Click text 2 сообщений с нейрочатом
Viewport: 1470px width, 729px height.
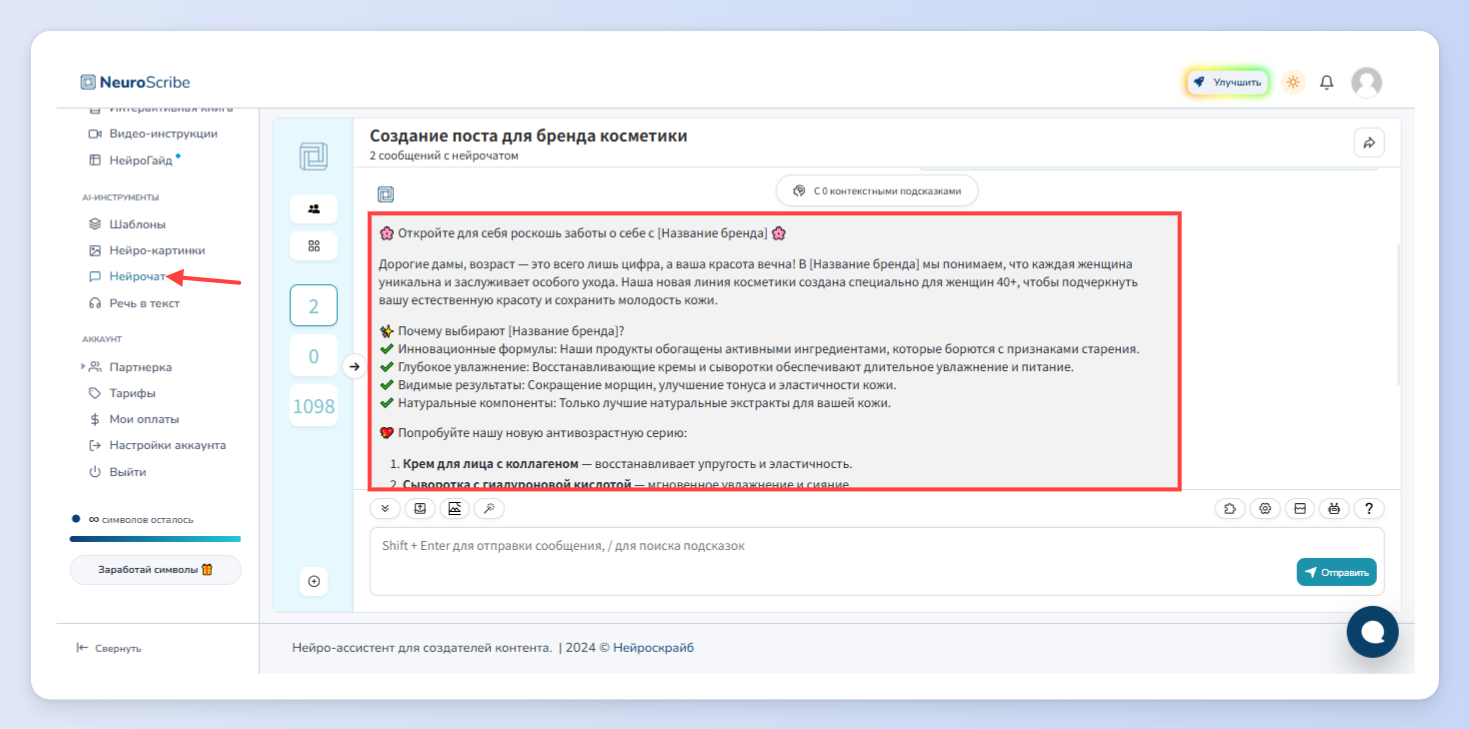(x=444, y=156)
